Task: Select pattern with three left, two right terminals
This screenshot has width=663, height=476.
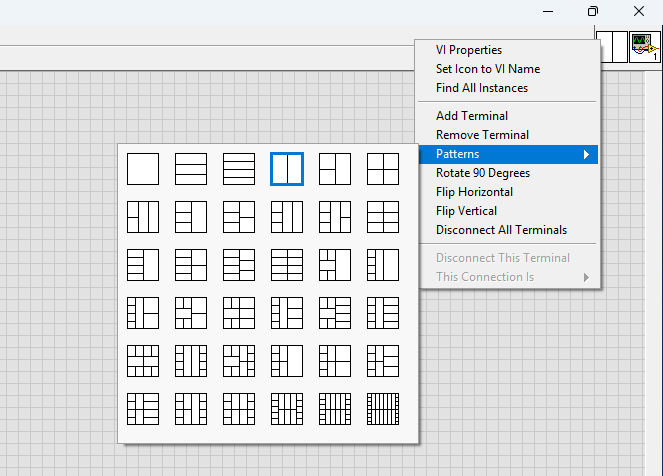Action: point(239,217)
